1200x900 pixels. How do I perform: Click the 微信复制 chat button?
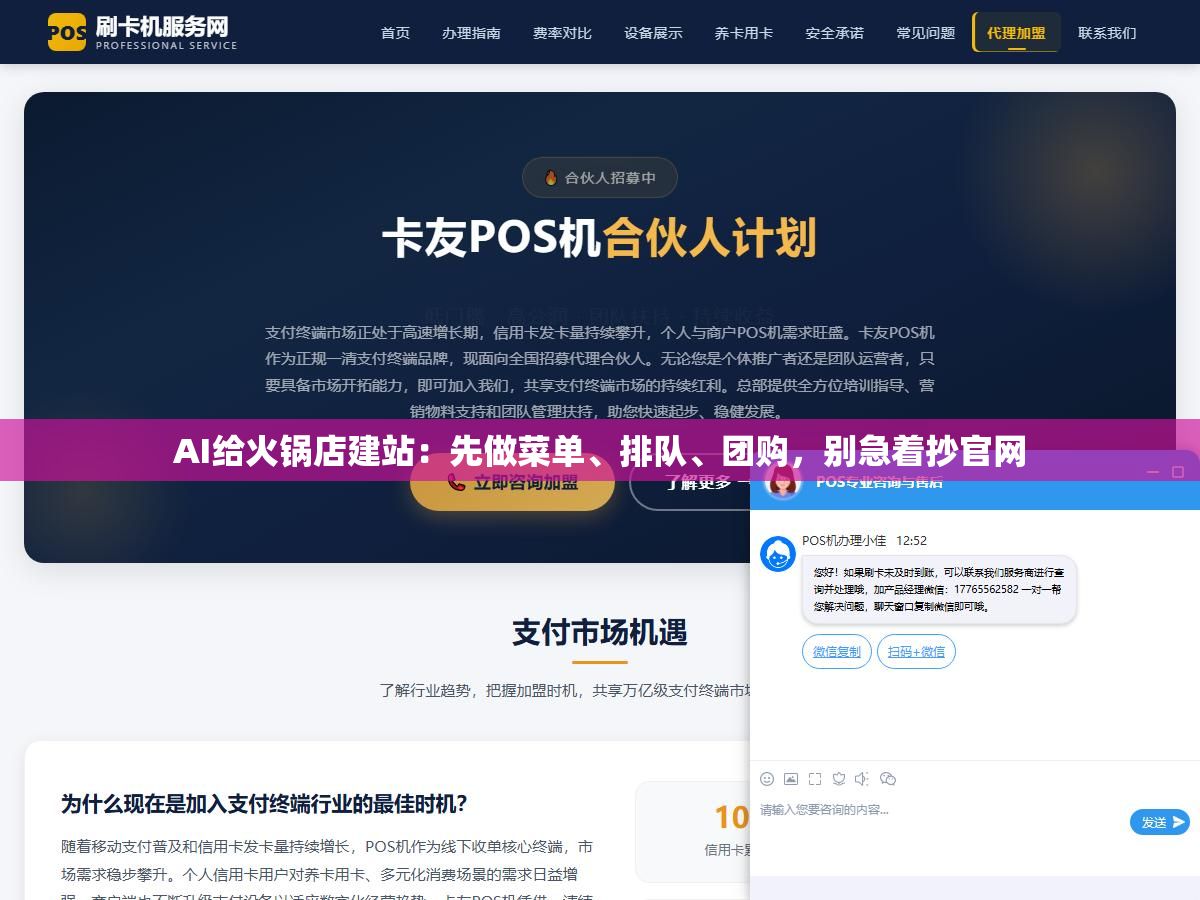(837, 652)
